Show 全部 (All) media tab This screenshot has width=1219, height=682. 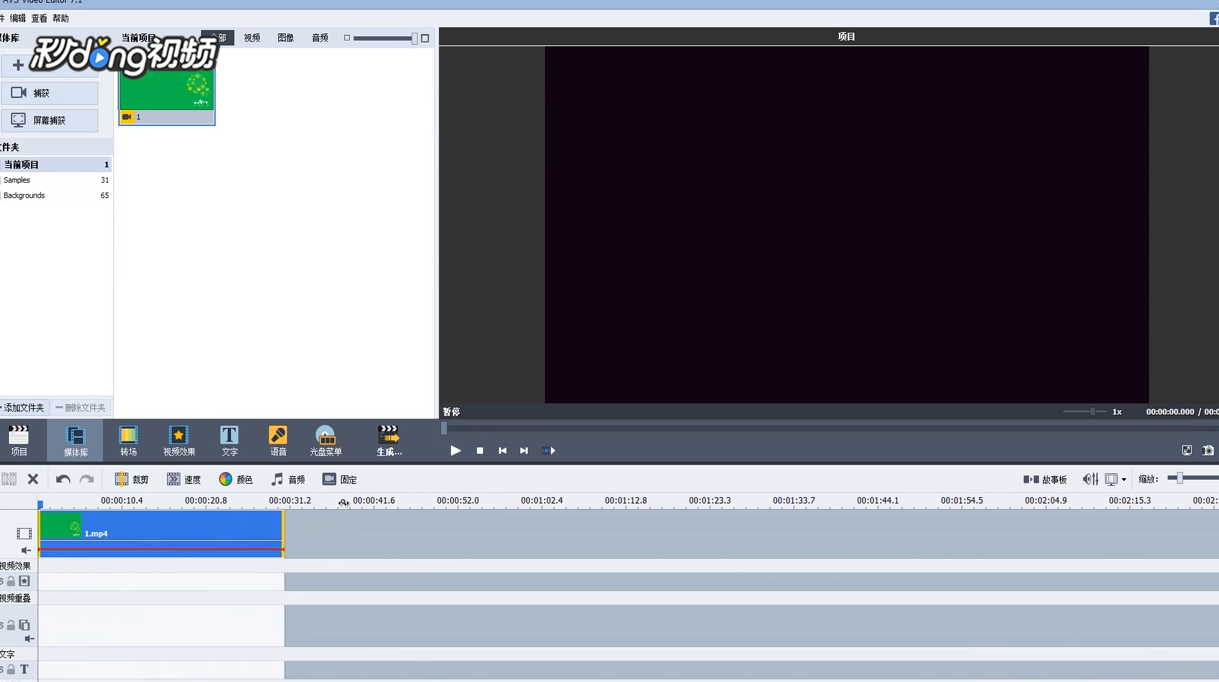tap(218, 38)
